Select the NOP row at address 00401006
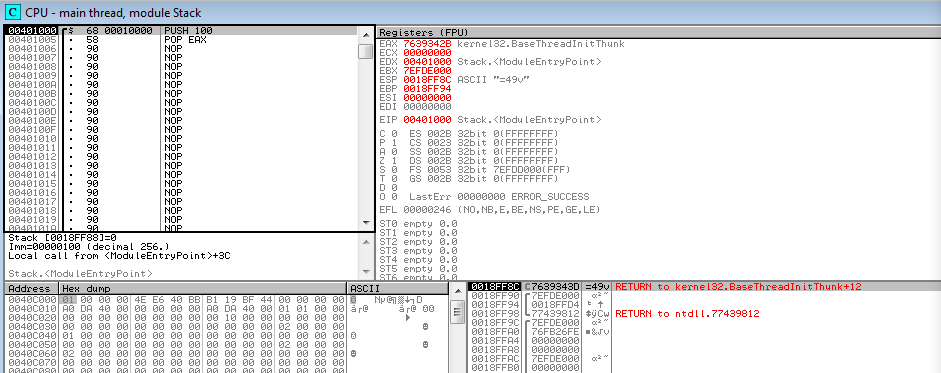The image size is (941, 373). point(181,49)
